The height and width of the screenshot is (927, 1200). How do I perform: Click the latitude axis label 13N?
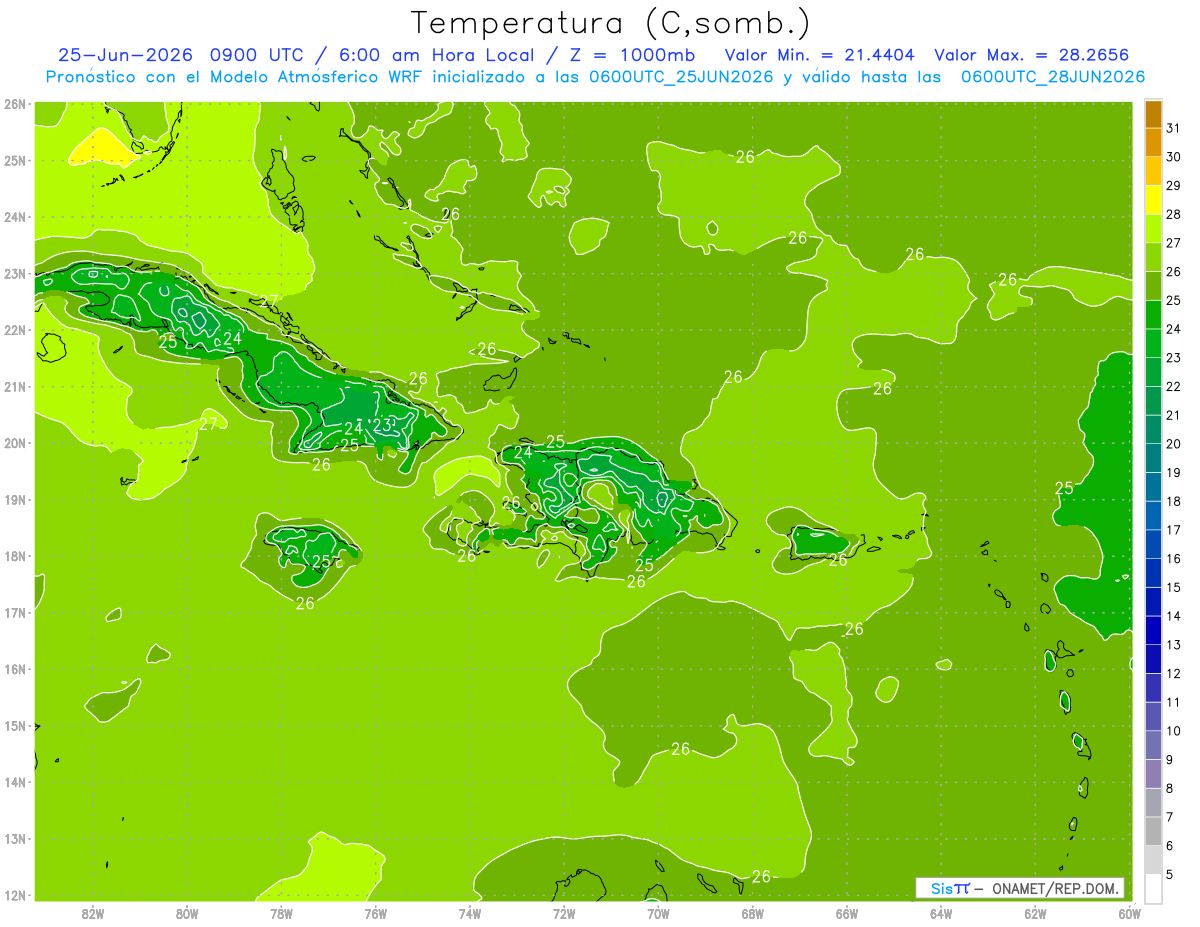tap(15, 838)
